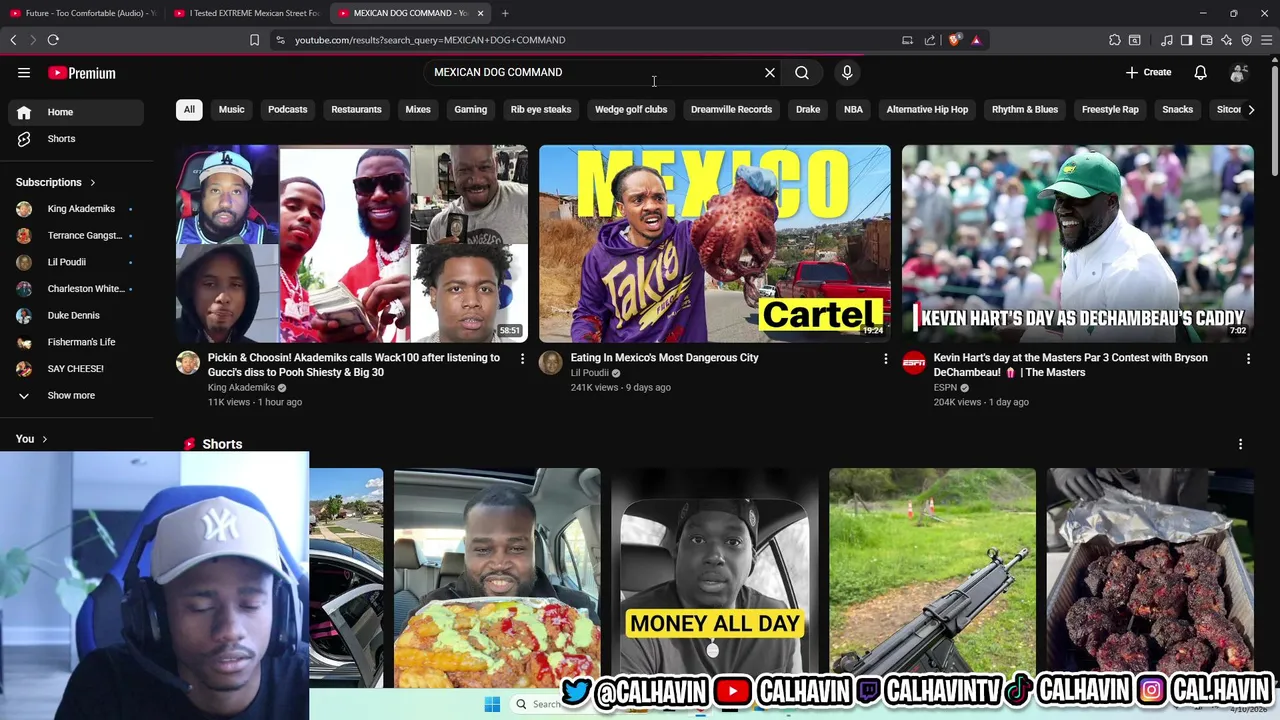Viewport: 1280px width, 720px height.
Task: Clear the search box with the X
Action: [770, 73]
